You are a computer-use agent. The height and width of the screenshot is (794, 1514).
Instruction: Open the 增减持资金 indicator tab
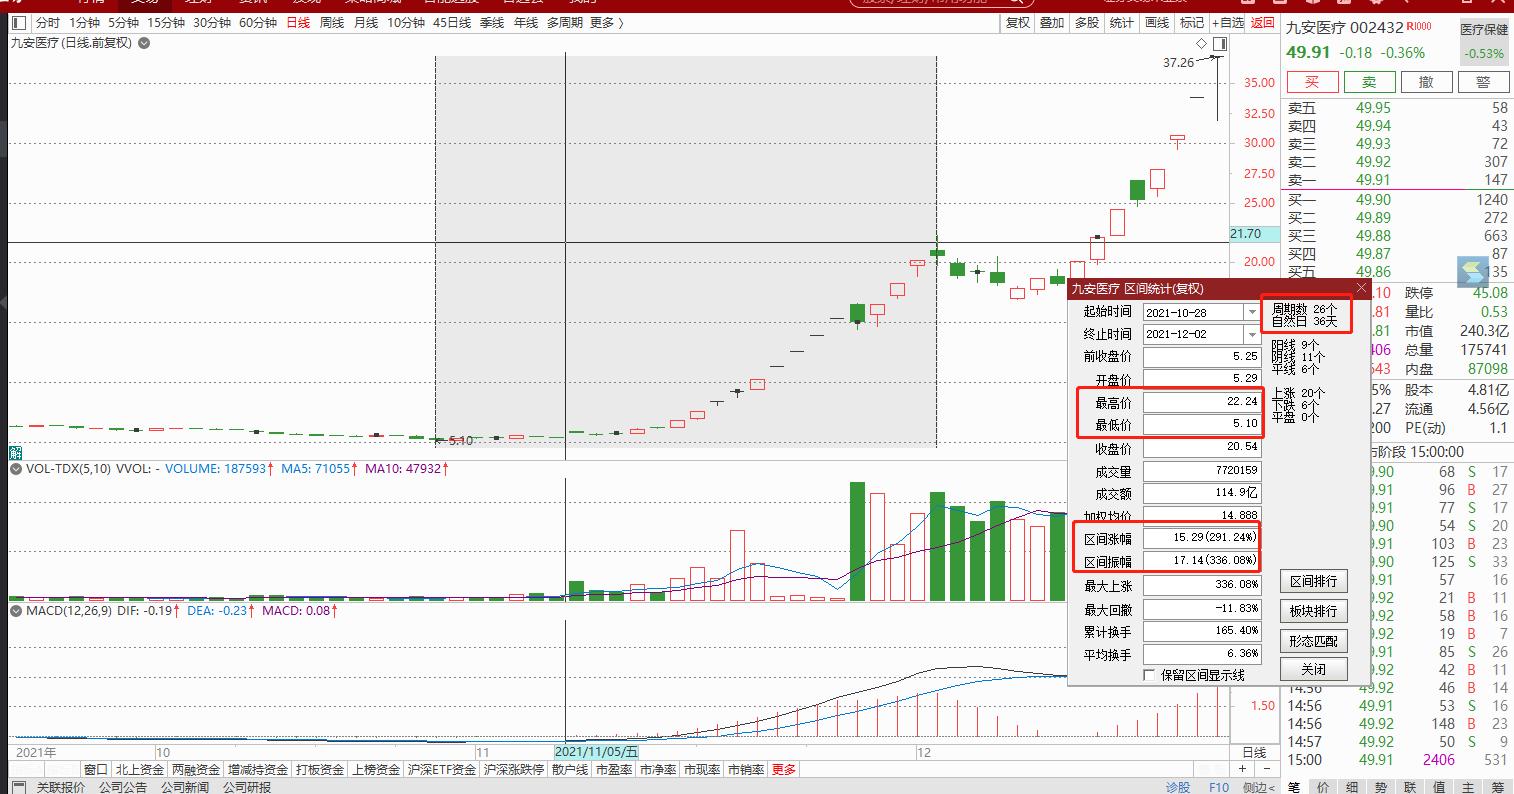coord(258,770)
